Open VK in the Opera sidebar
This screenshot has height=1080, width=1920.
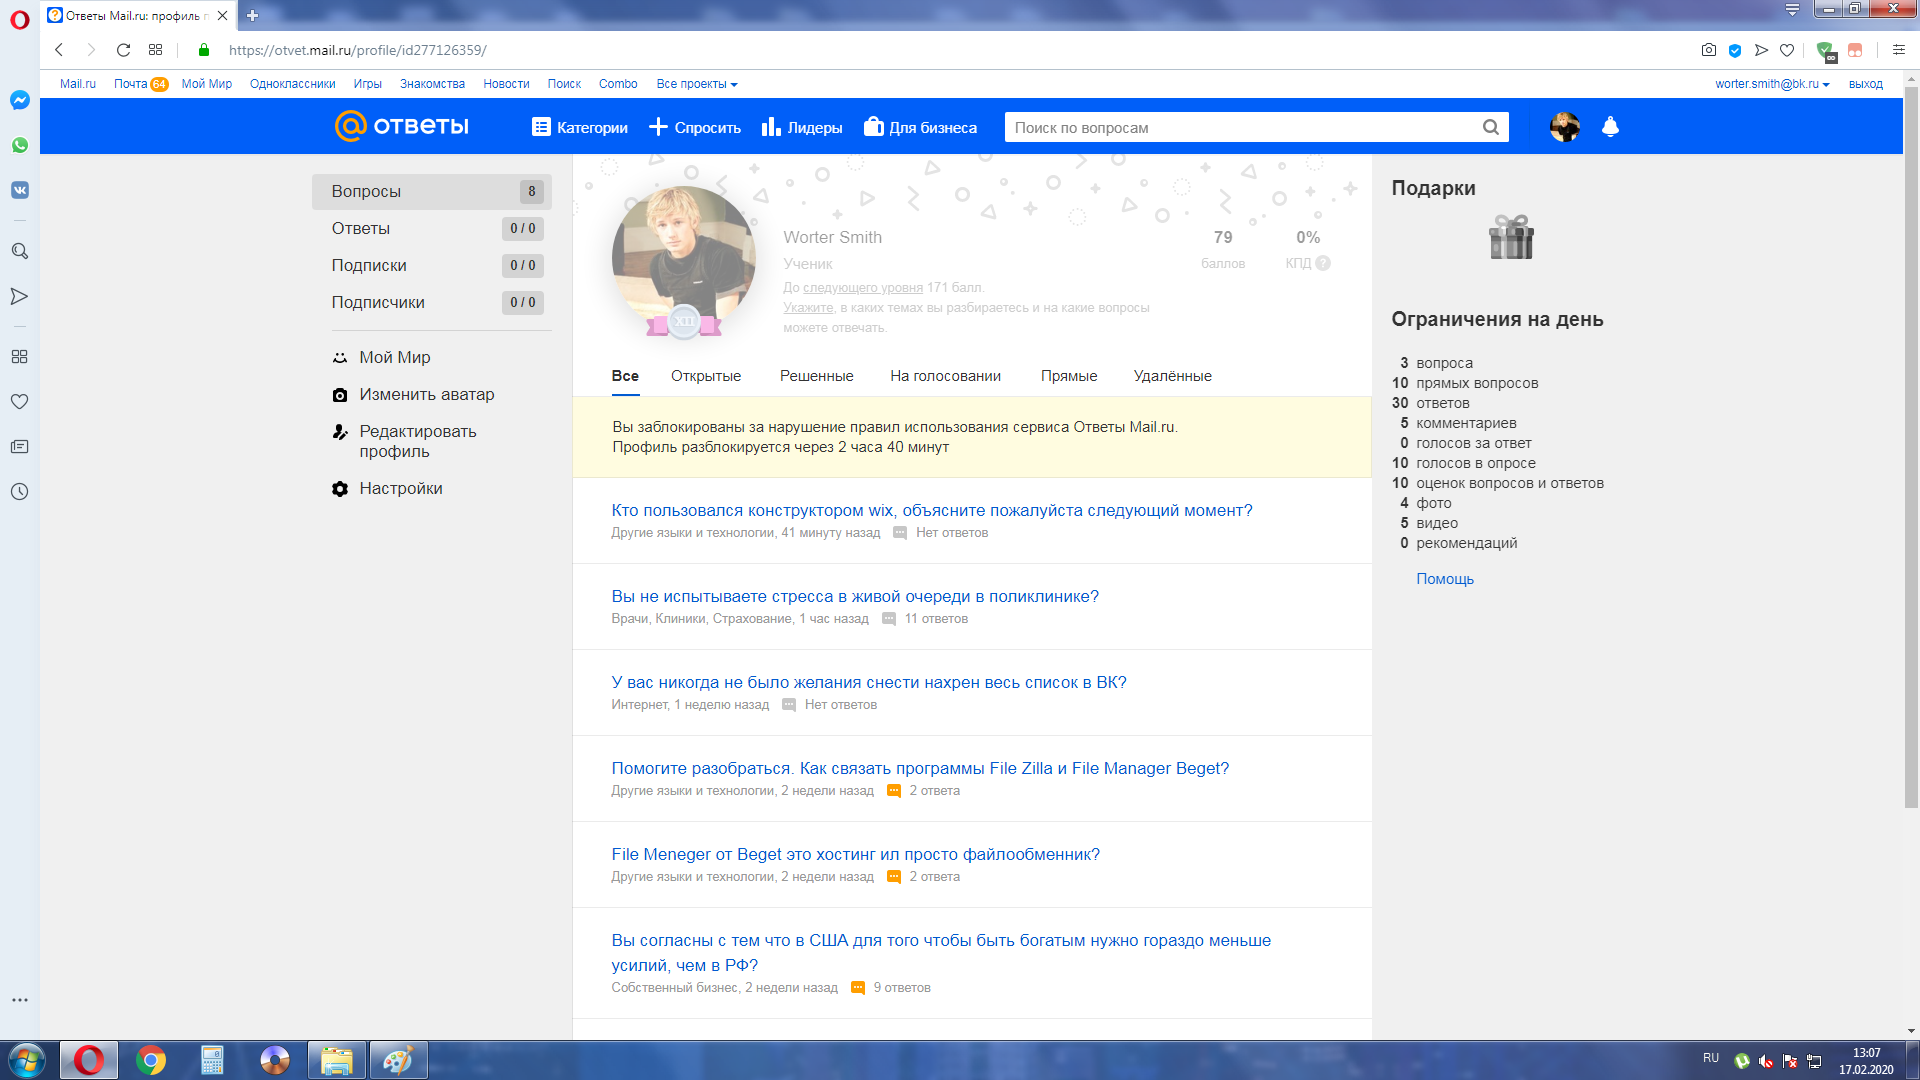[20, 190]
